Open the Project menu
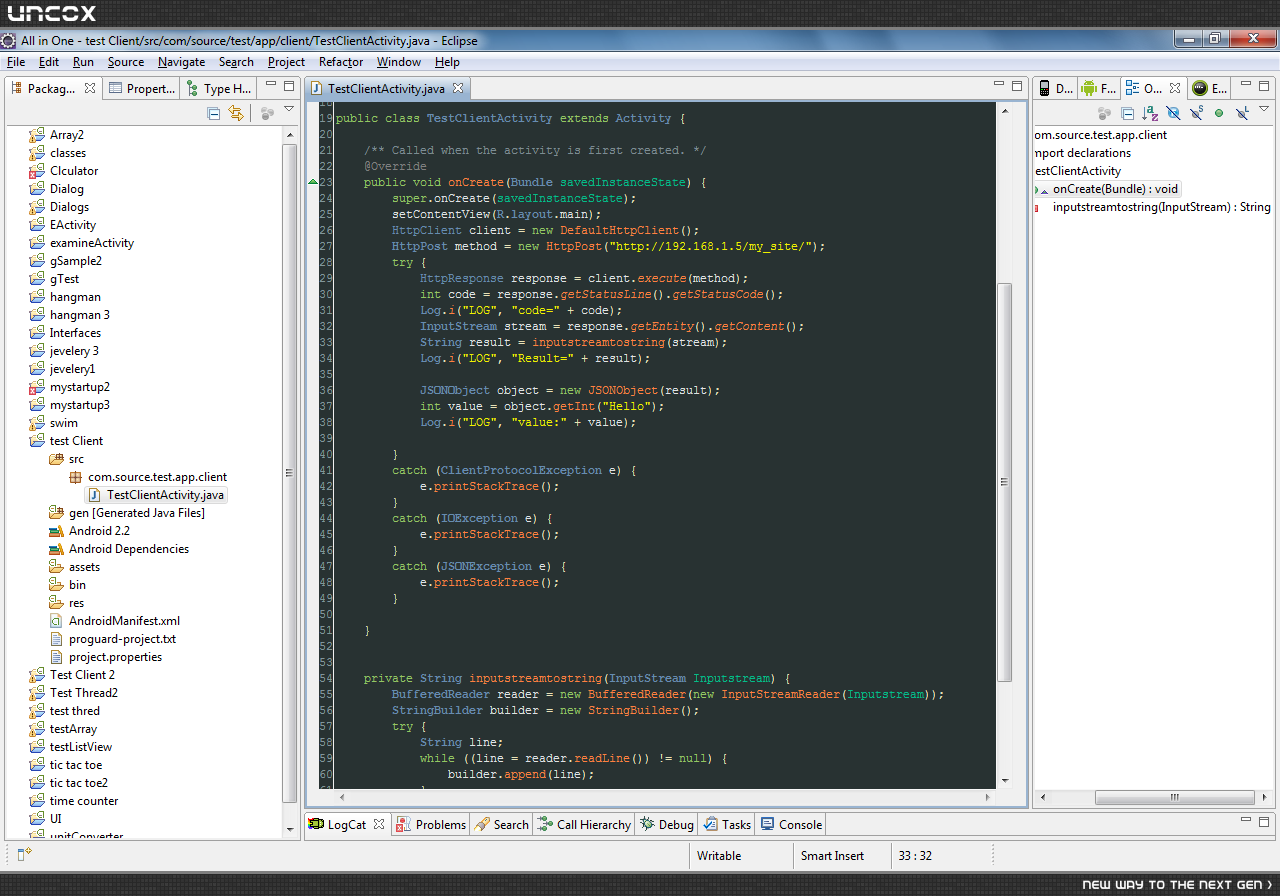The height and width of the screenshot is (896, 1280). [x=286, y=62]
